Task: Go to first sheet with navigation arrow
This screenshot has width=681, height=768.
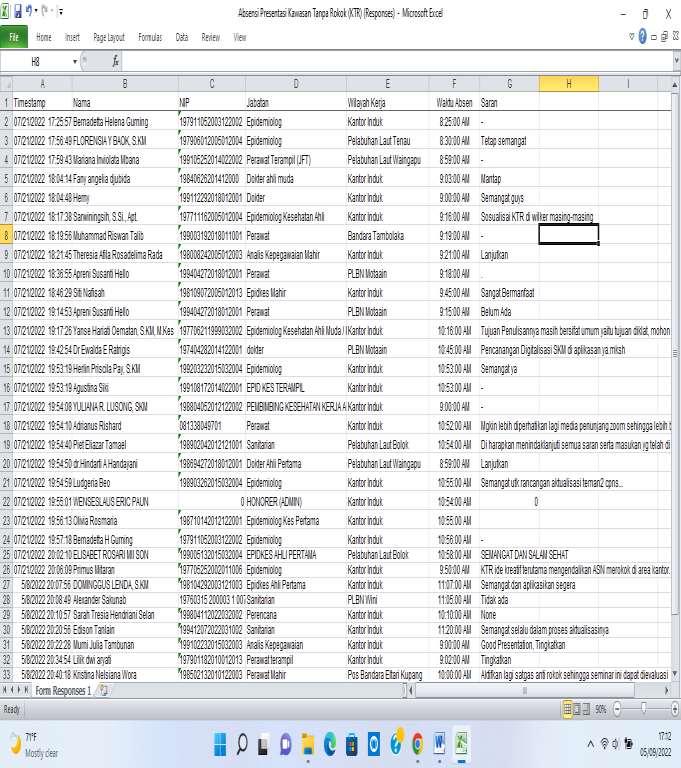Action: tap(4, 690)
